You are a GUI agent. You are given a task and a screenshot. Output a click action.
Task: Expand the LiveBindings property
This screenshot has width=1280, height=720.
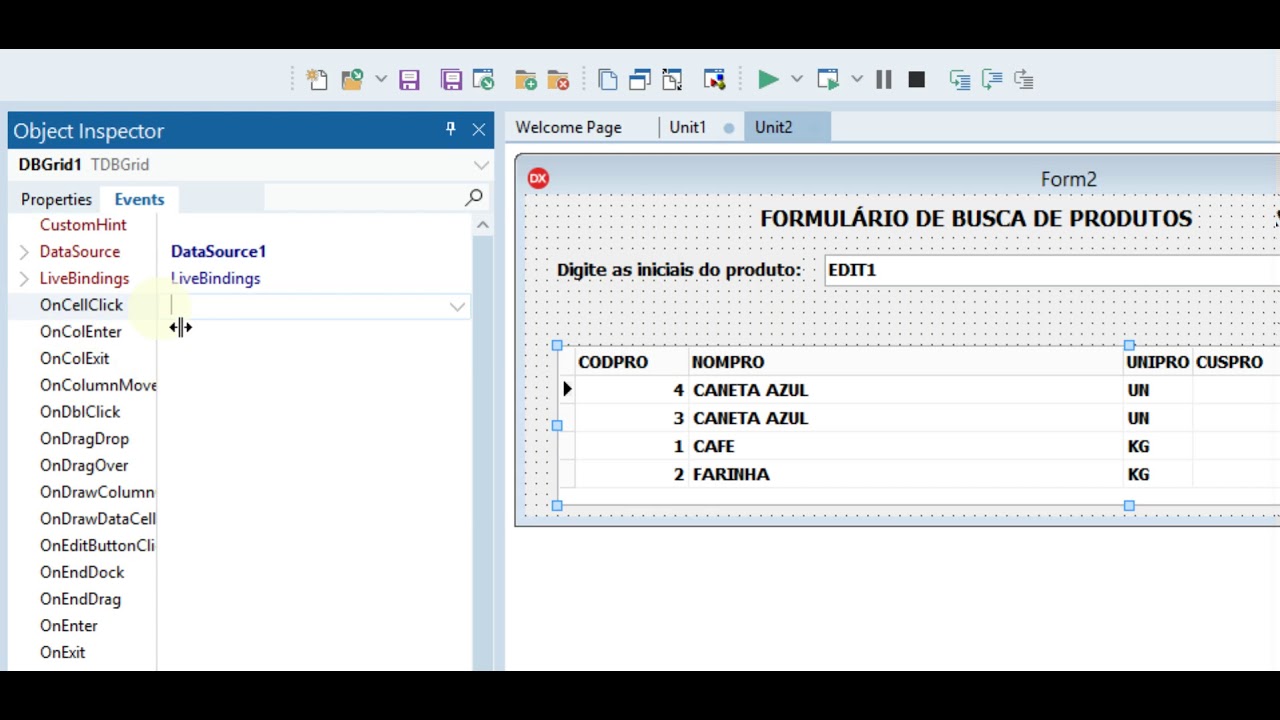click(x=24, y=279)
